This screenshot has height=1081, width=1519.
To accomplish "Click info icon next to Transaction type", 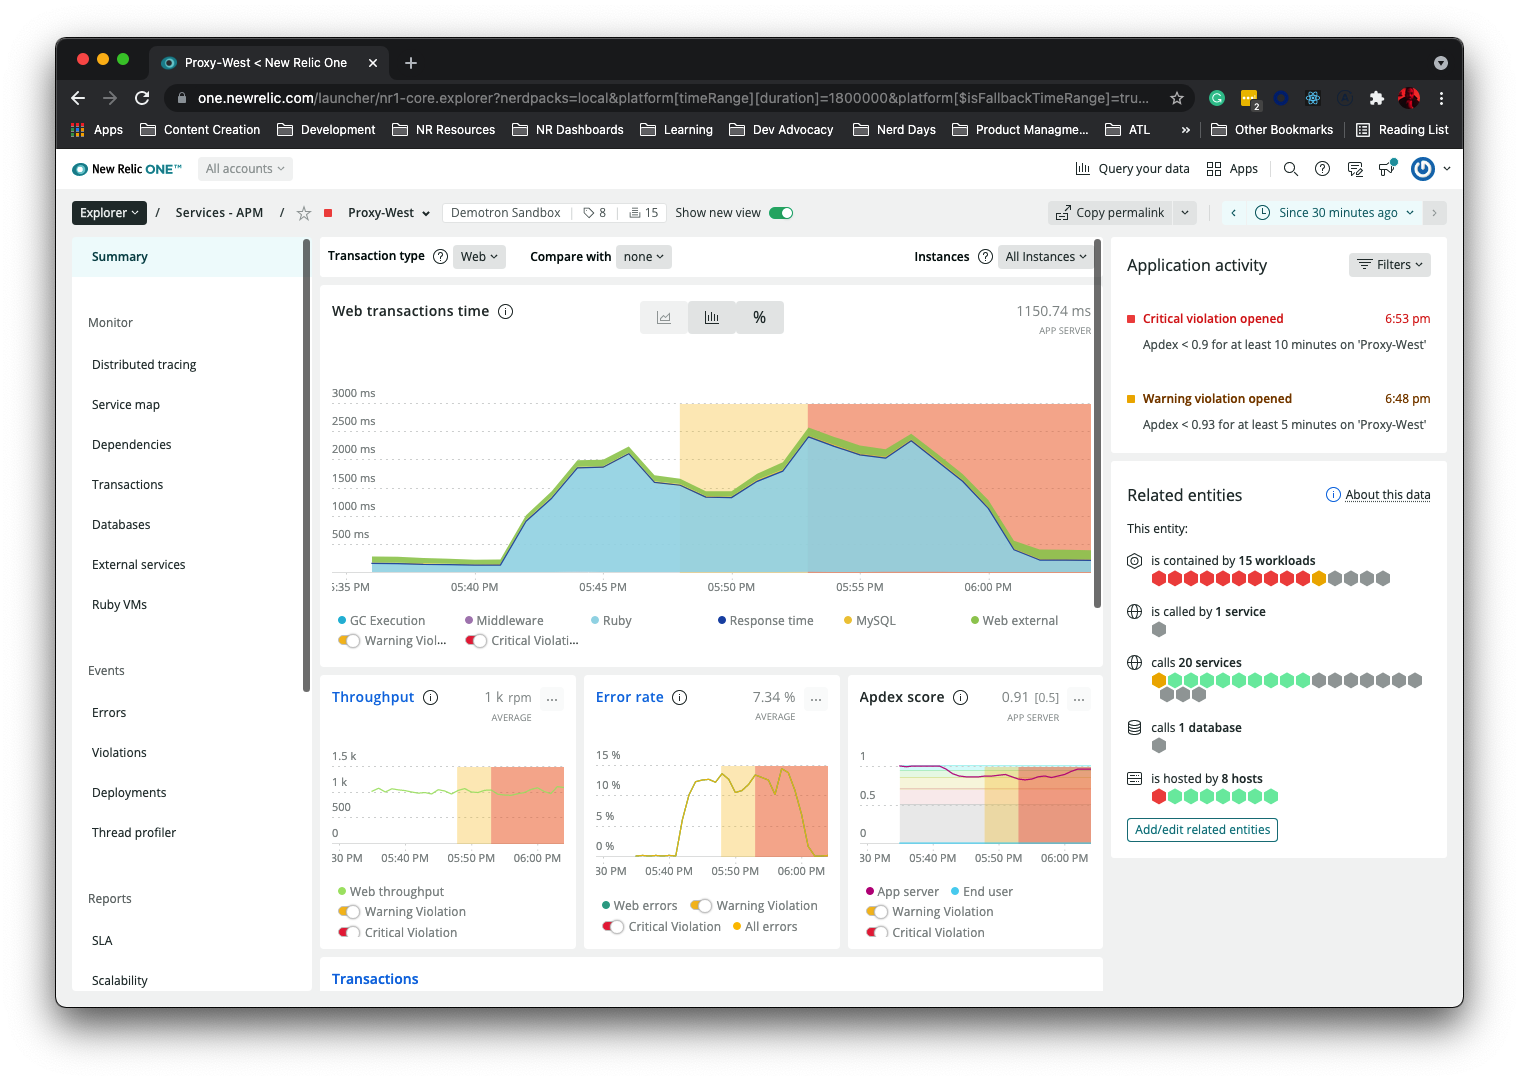I will (x=440, y=256).
